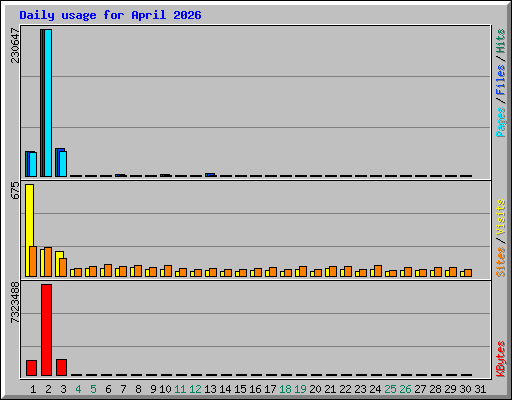Screen dimensions: 512x400
Task: Click day label 28 on the x-axis
Action: click(435, 389)
